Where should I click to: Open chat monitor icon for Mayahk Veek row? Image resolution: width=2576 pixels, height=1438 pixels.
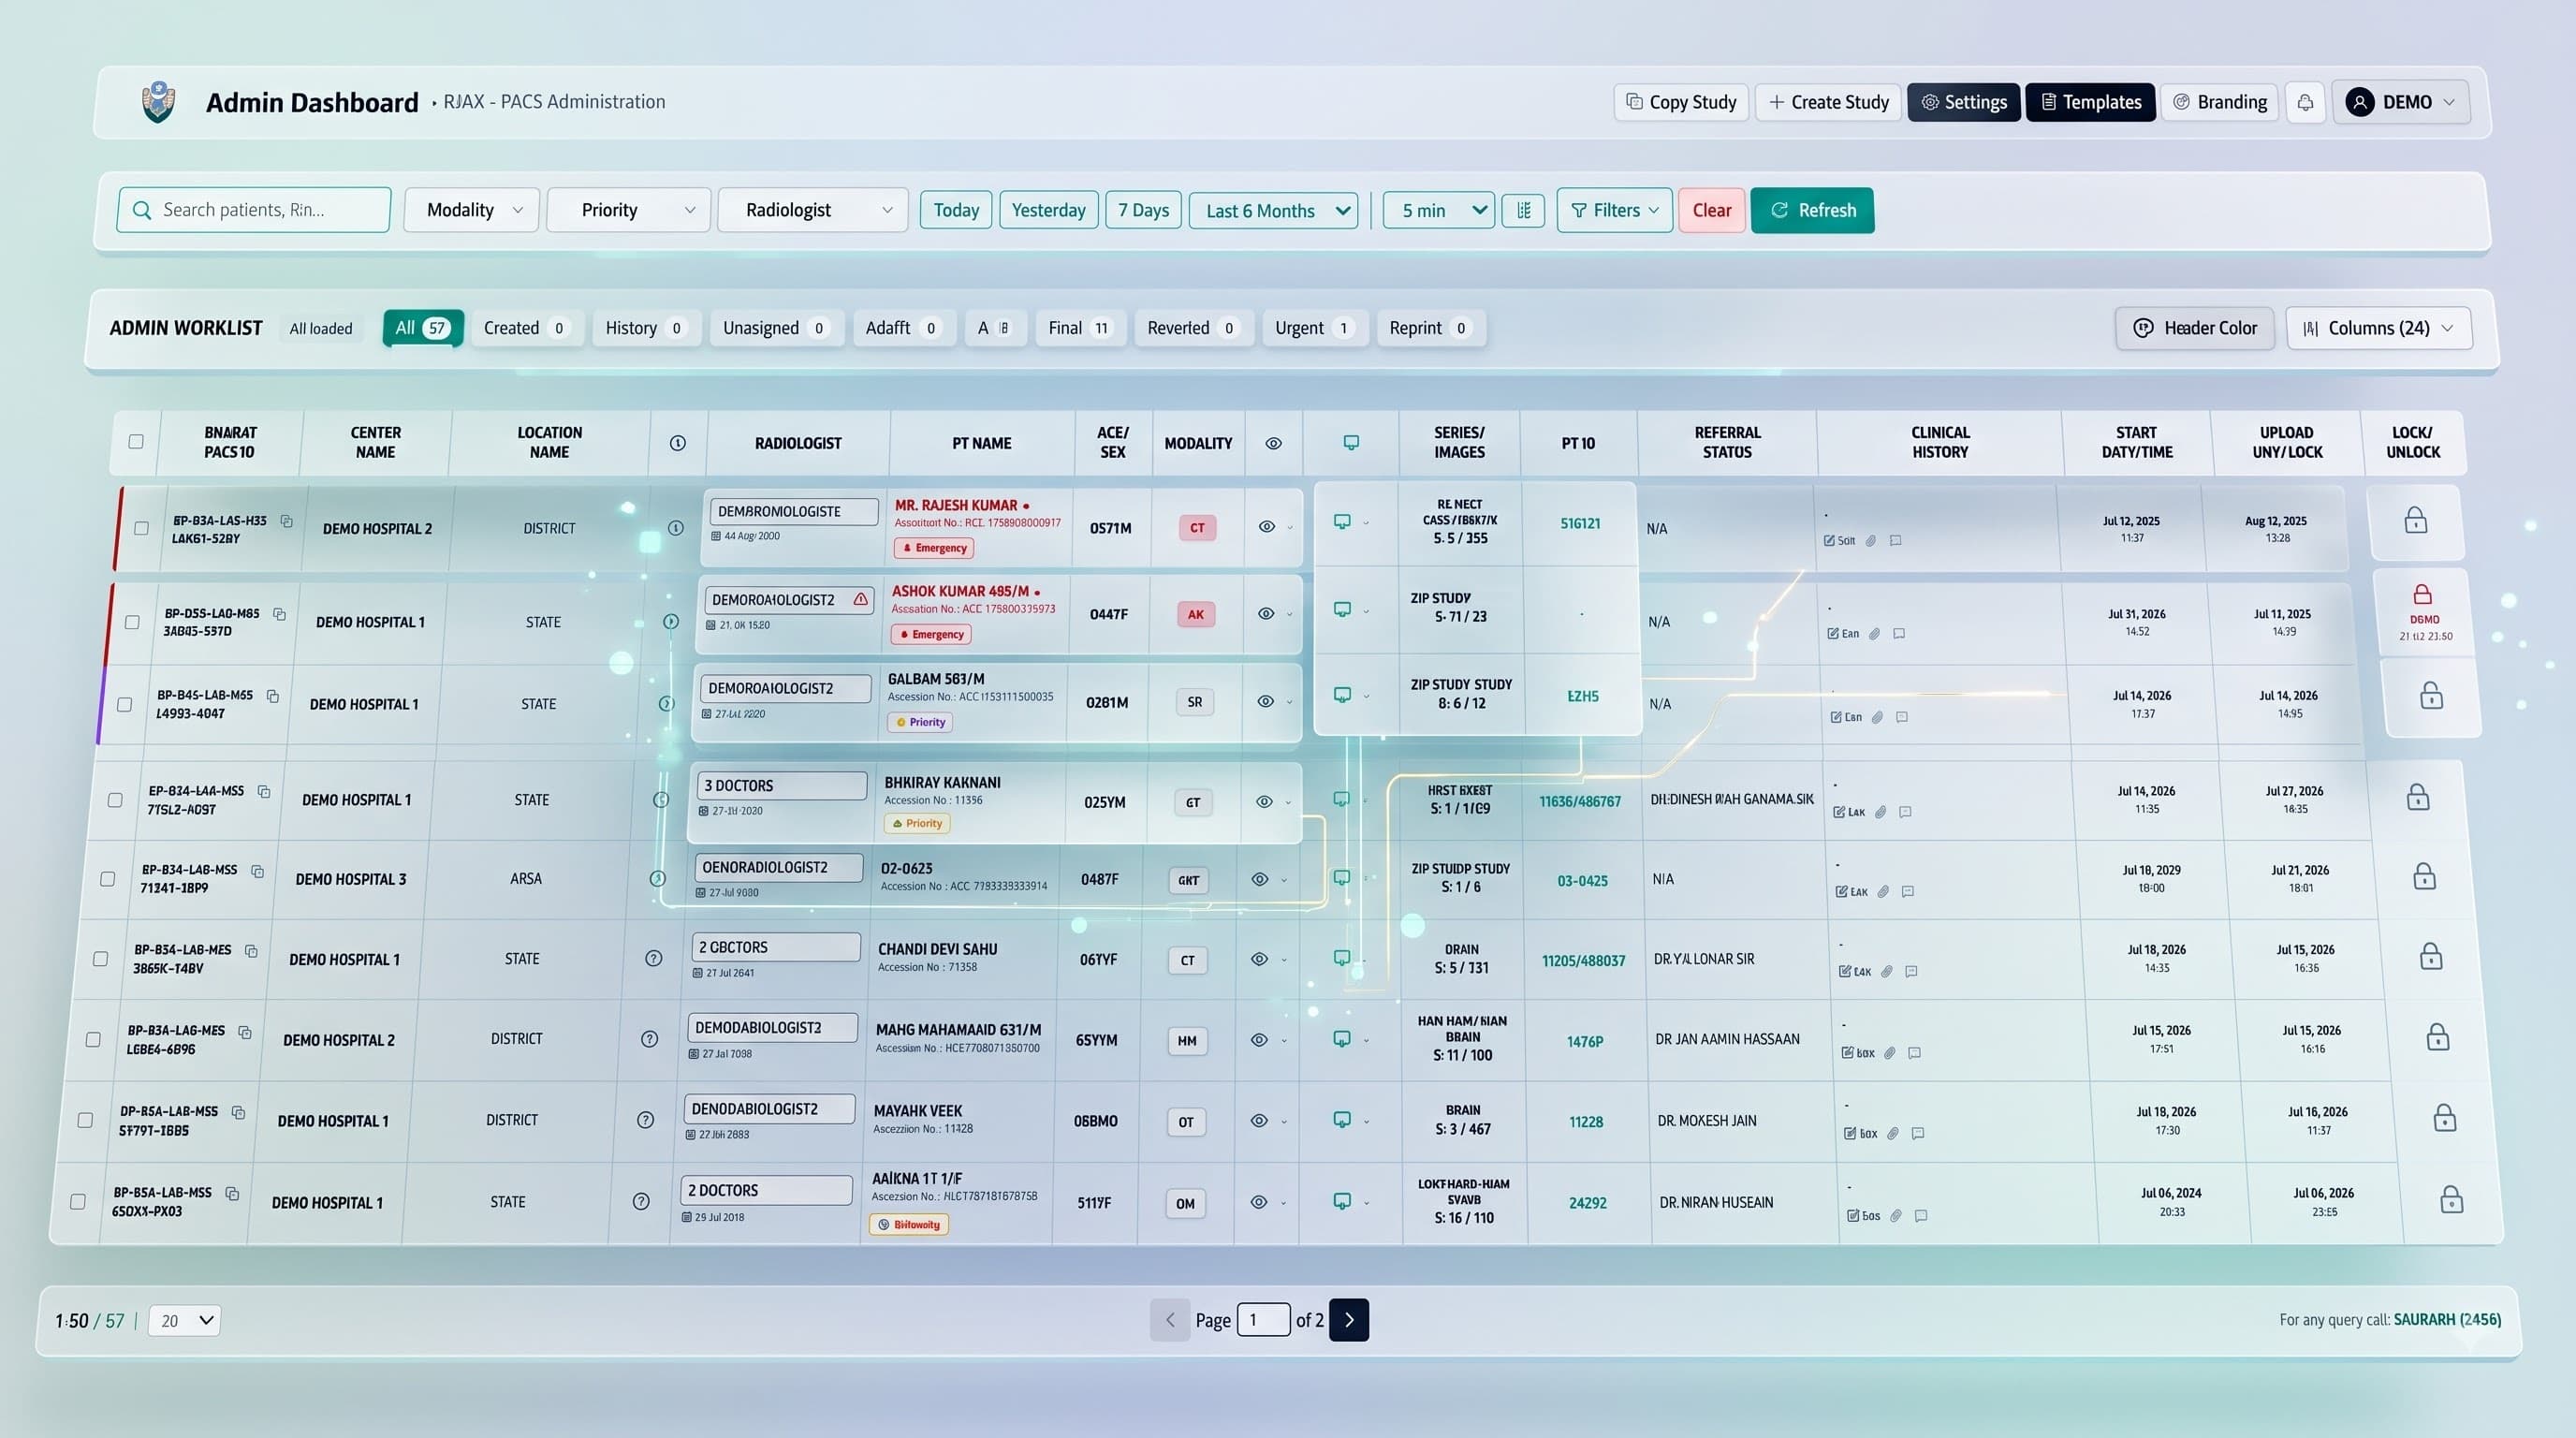tap(1342, 1120)
